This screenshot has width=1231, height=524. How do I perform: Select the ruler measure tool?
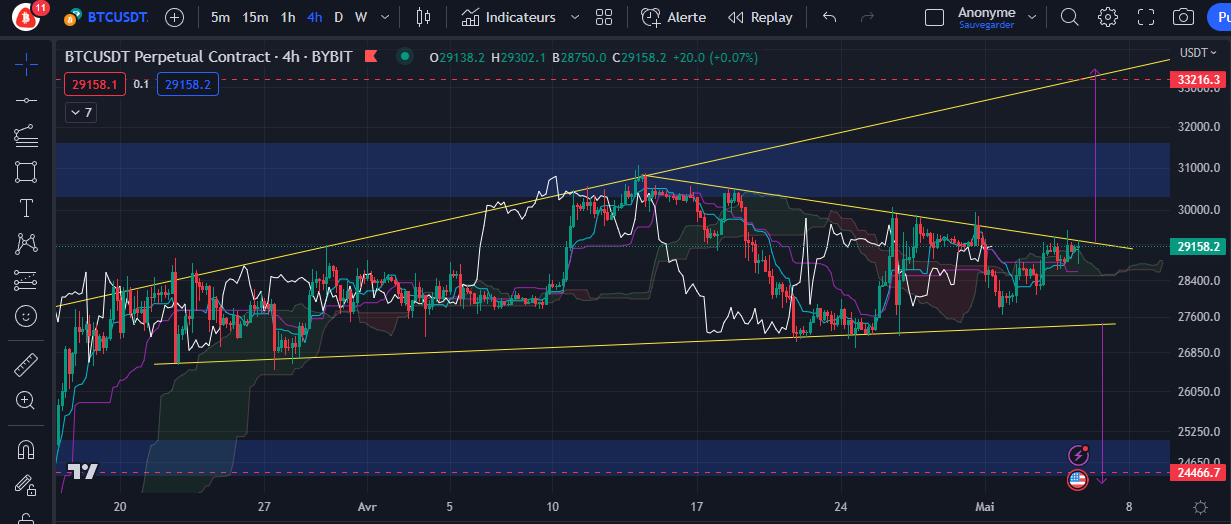[x=27, y=364]
